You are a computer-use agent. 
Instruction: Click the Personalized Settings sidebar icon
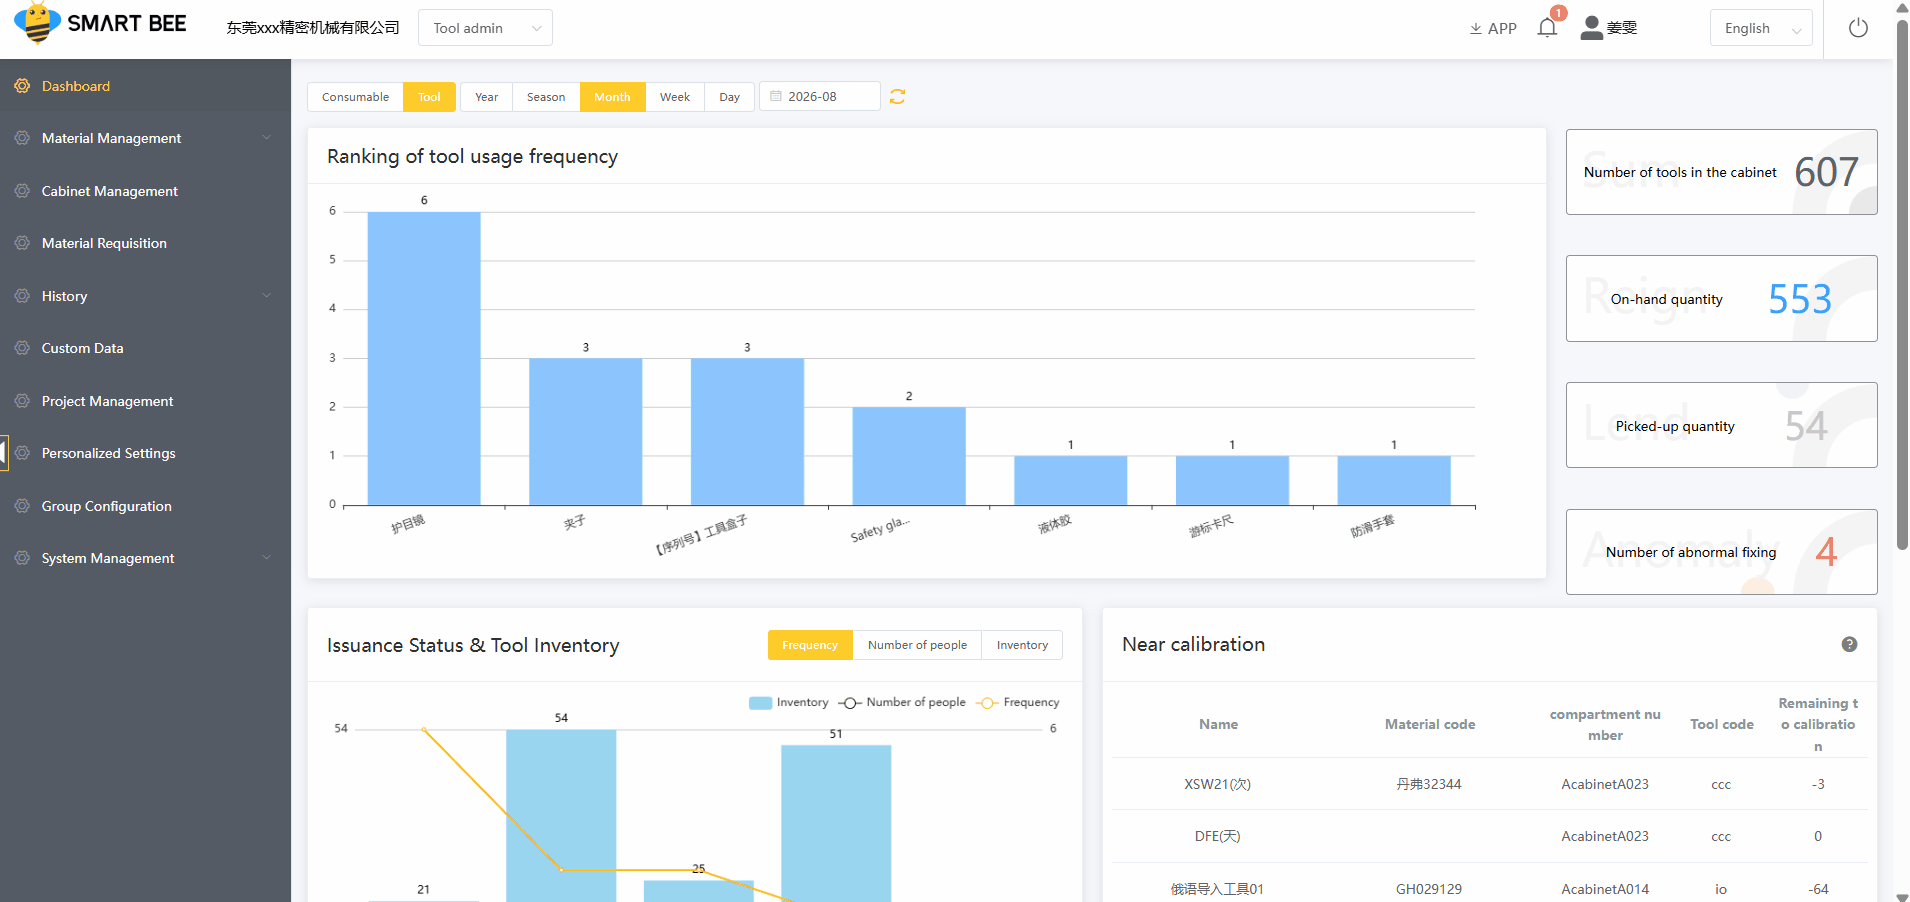click(x=22, y=453)
